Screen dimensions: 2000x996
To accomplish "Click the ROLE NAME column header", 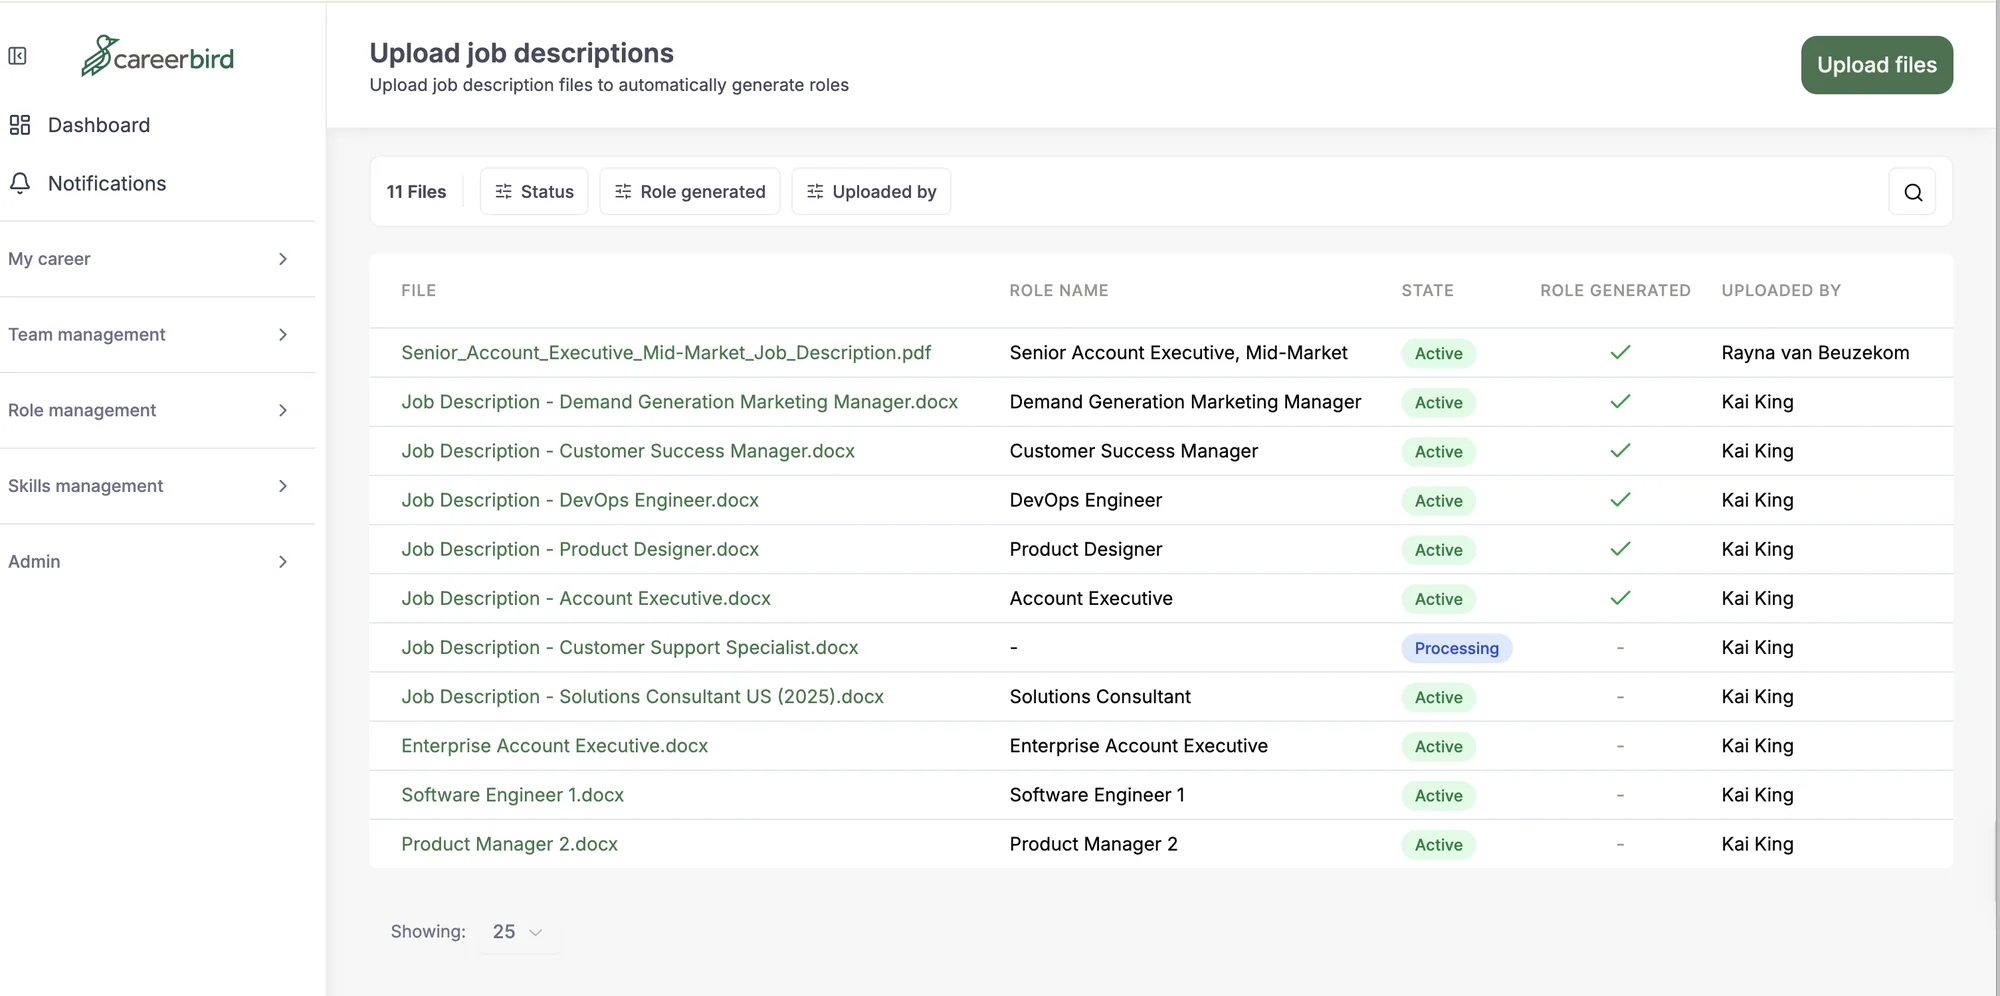I will tap(1059, 291).
